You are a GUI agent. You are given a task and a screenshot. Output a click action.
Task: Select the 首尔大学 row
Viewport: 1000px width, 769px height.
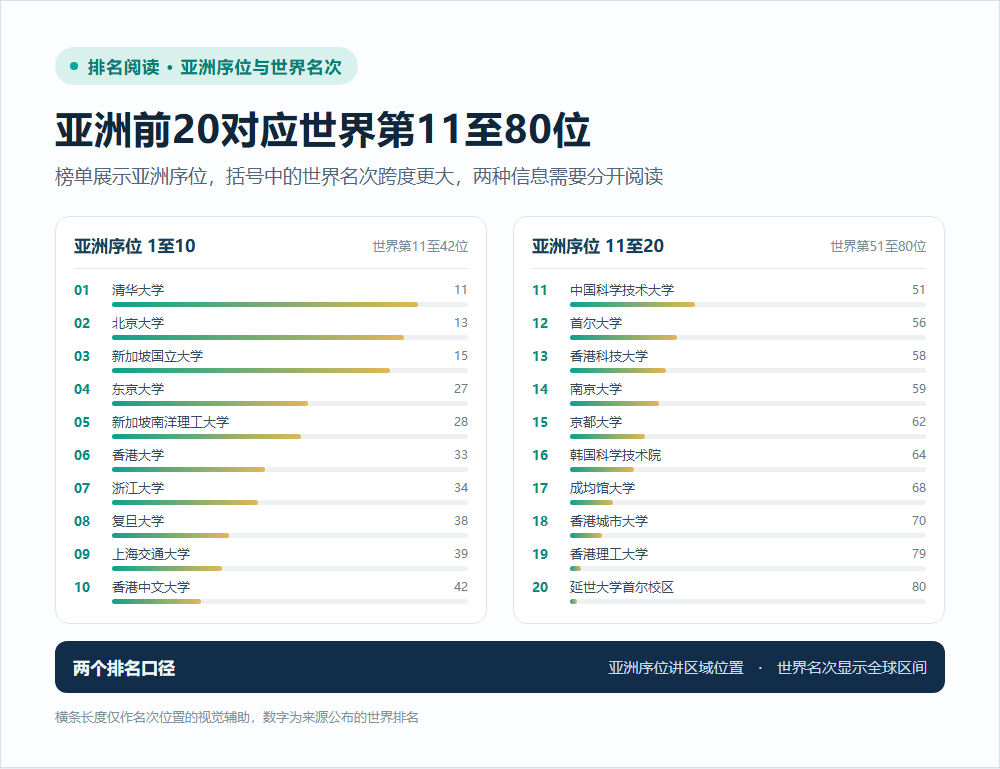click(x=729, y=329)
